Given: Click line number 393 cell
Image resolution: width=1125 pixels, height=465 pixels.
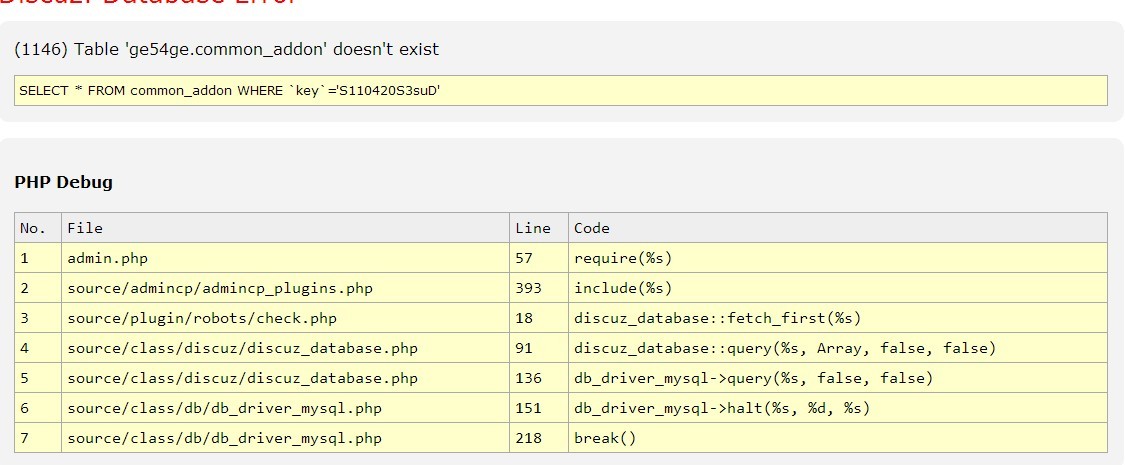Looking at the screenshot, I should (x=529, y=288).
